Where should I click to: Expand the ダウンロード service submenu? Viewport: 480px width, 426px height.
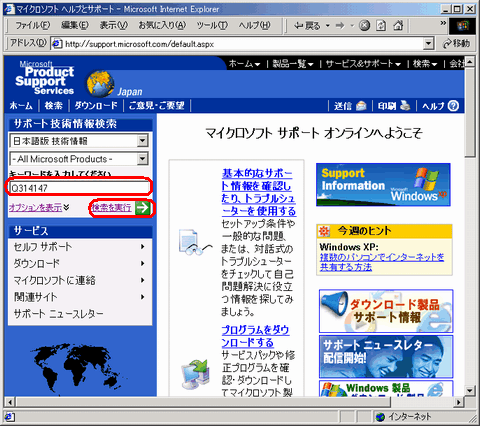80,263
